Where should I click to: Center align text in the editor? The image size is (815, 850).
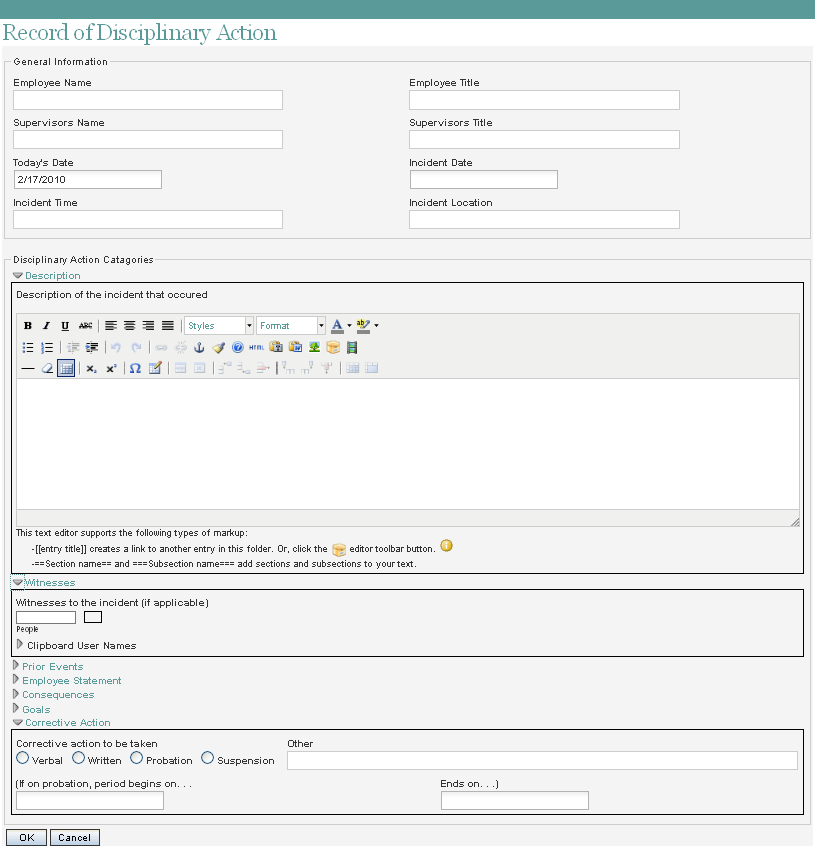(130, 326)
